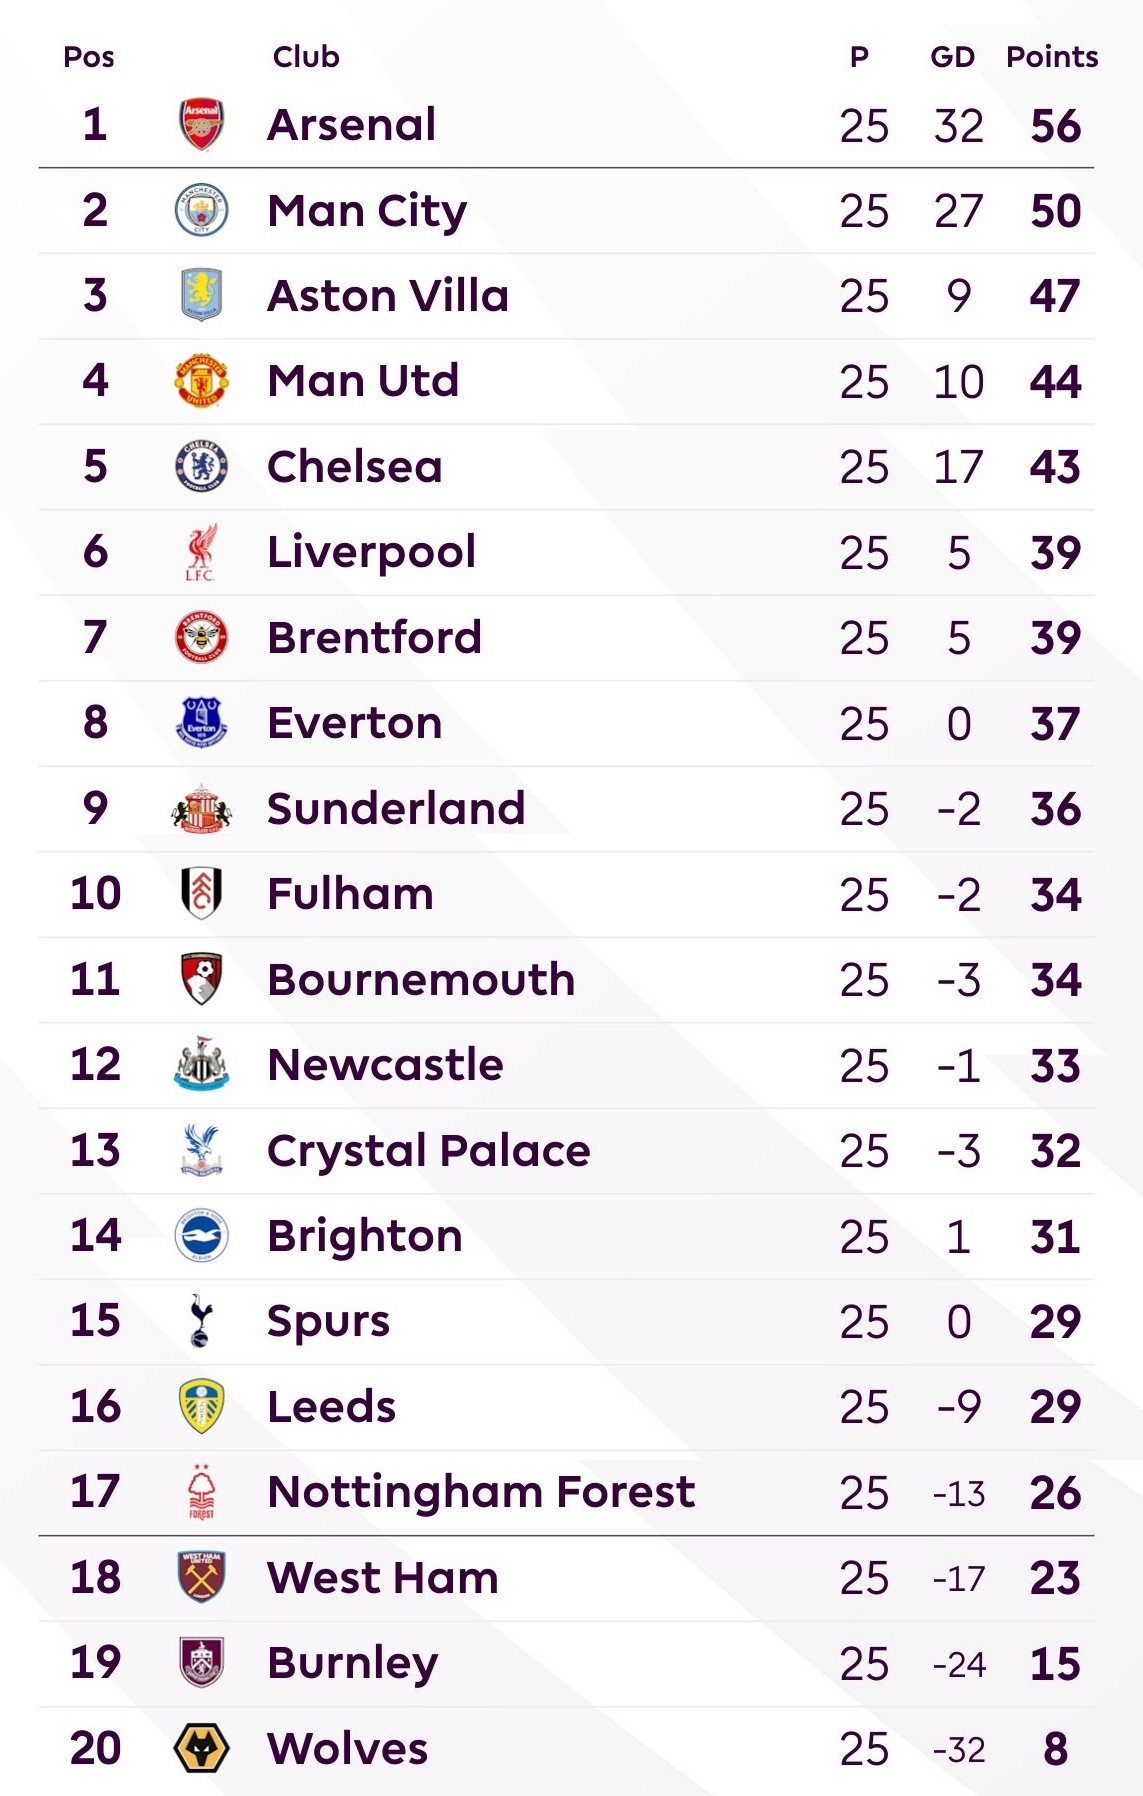The image size is (1143, 1796).
Task: Click the Everton club crest
Action: tap(201, 723)
